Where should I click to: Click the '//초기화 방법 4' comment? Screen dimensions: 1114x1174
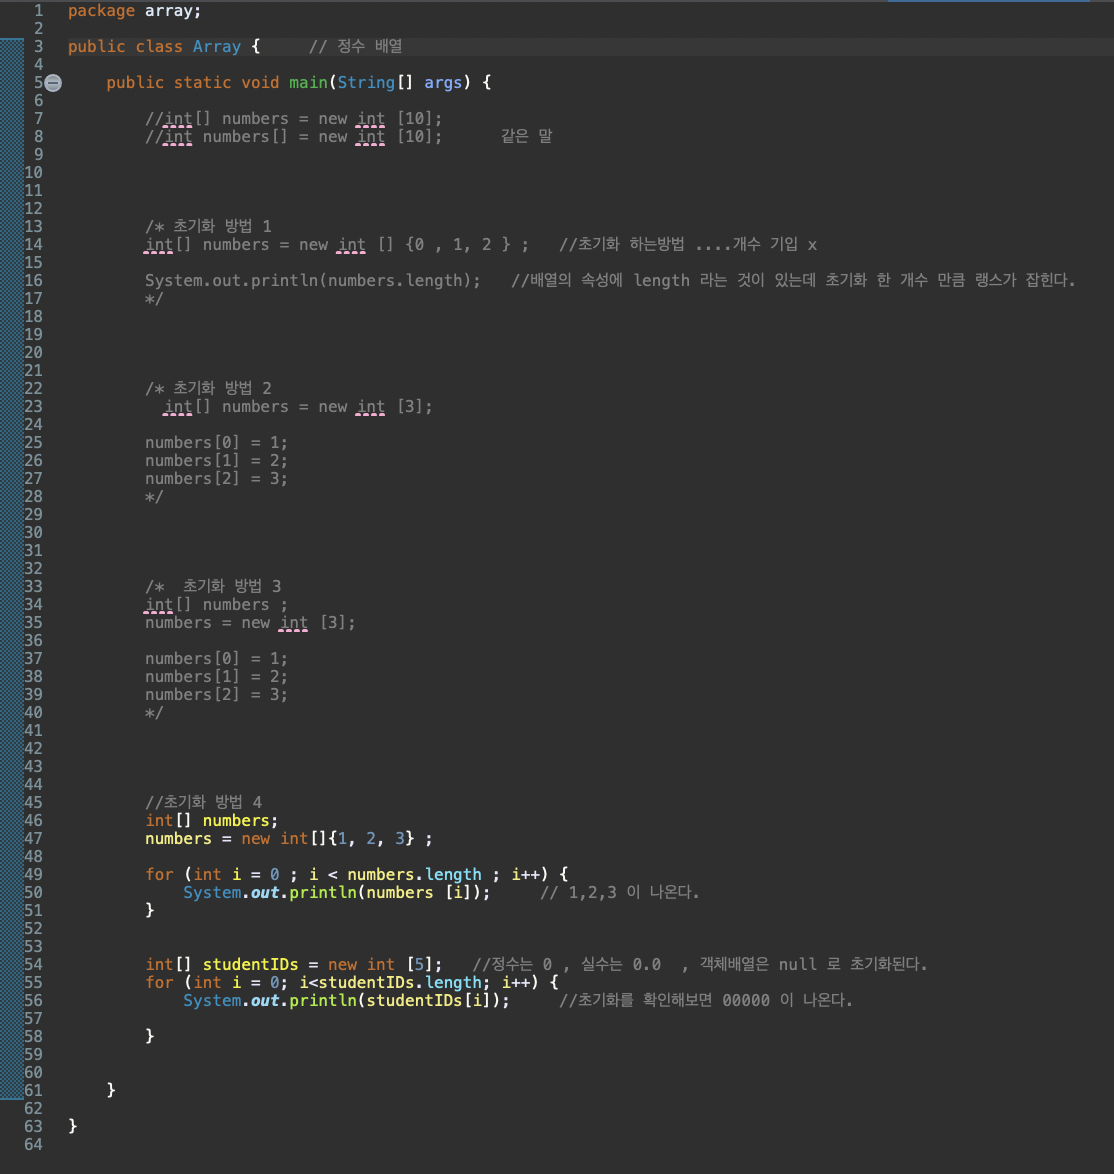[204, 802]
